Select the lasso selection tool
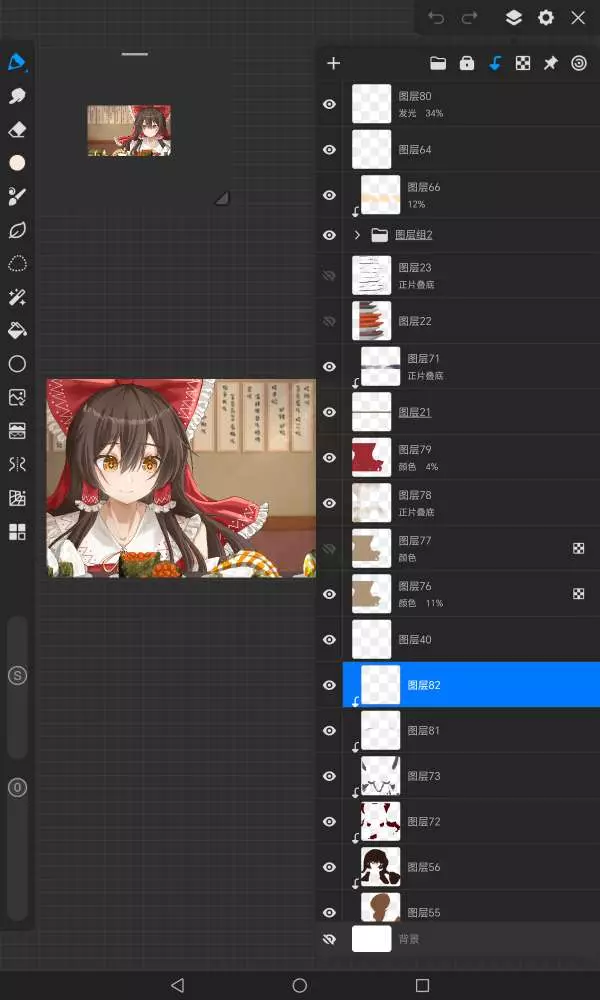The height and width of the screenshot is (1000, 600). [17, 263]
